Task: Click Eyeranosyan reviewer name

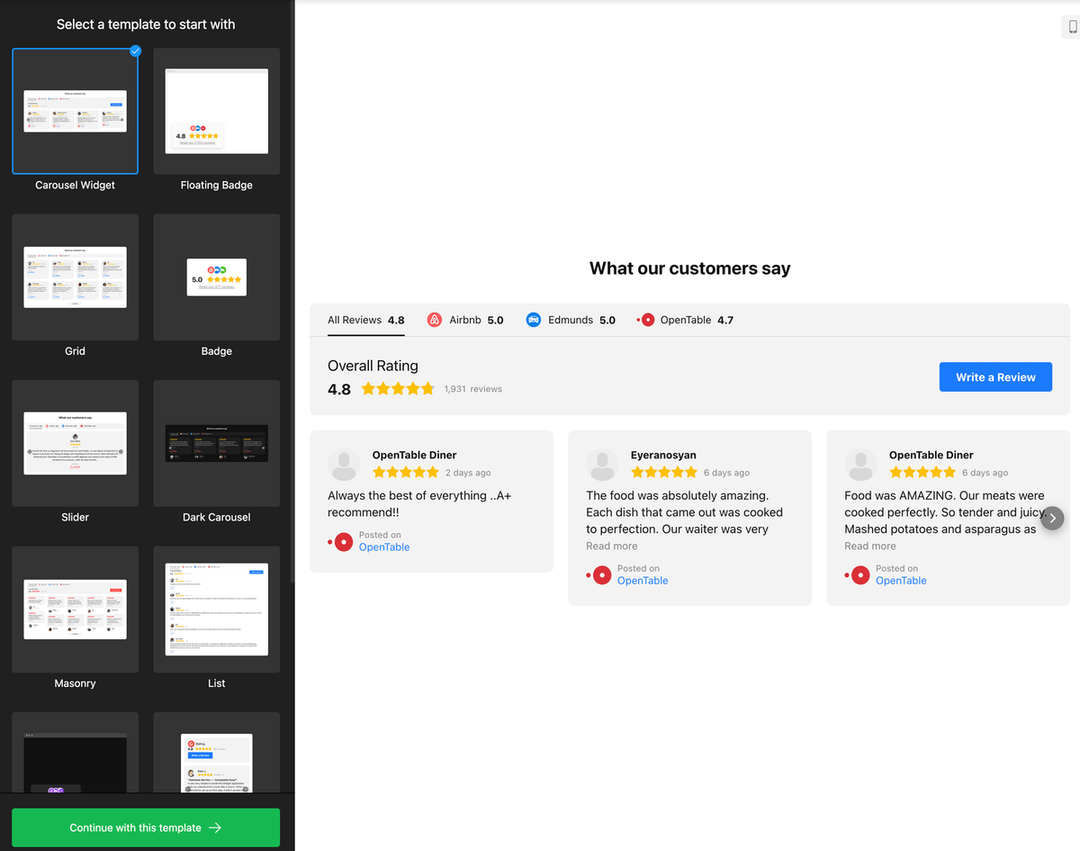Action: click(663, 455)
